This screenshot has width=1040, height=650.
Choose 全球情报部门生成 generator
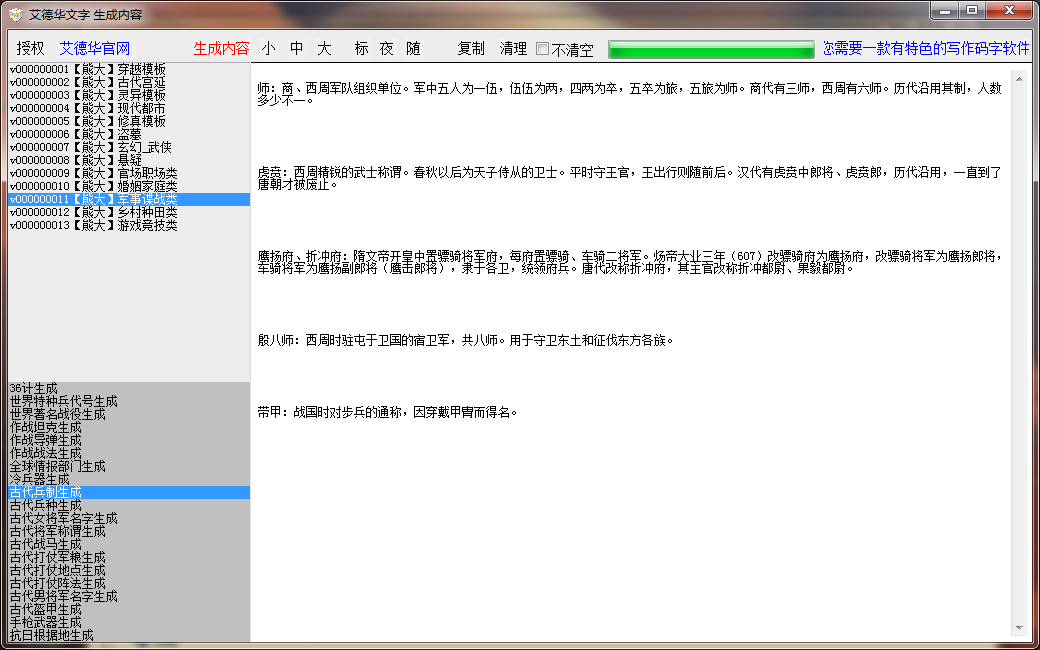[129, 466]
